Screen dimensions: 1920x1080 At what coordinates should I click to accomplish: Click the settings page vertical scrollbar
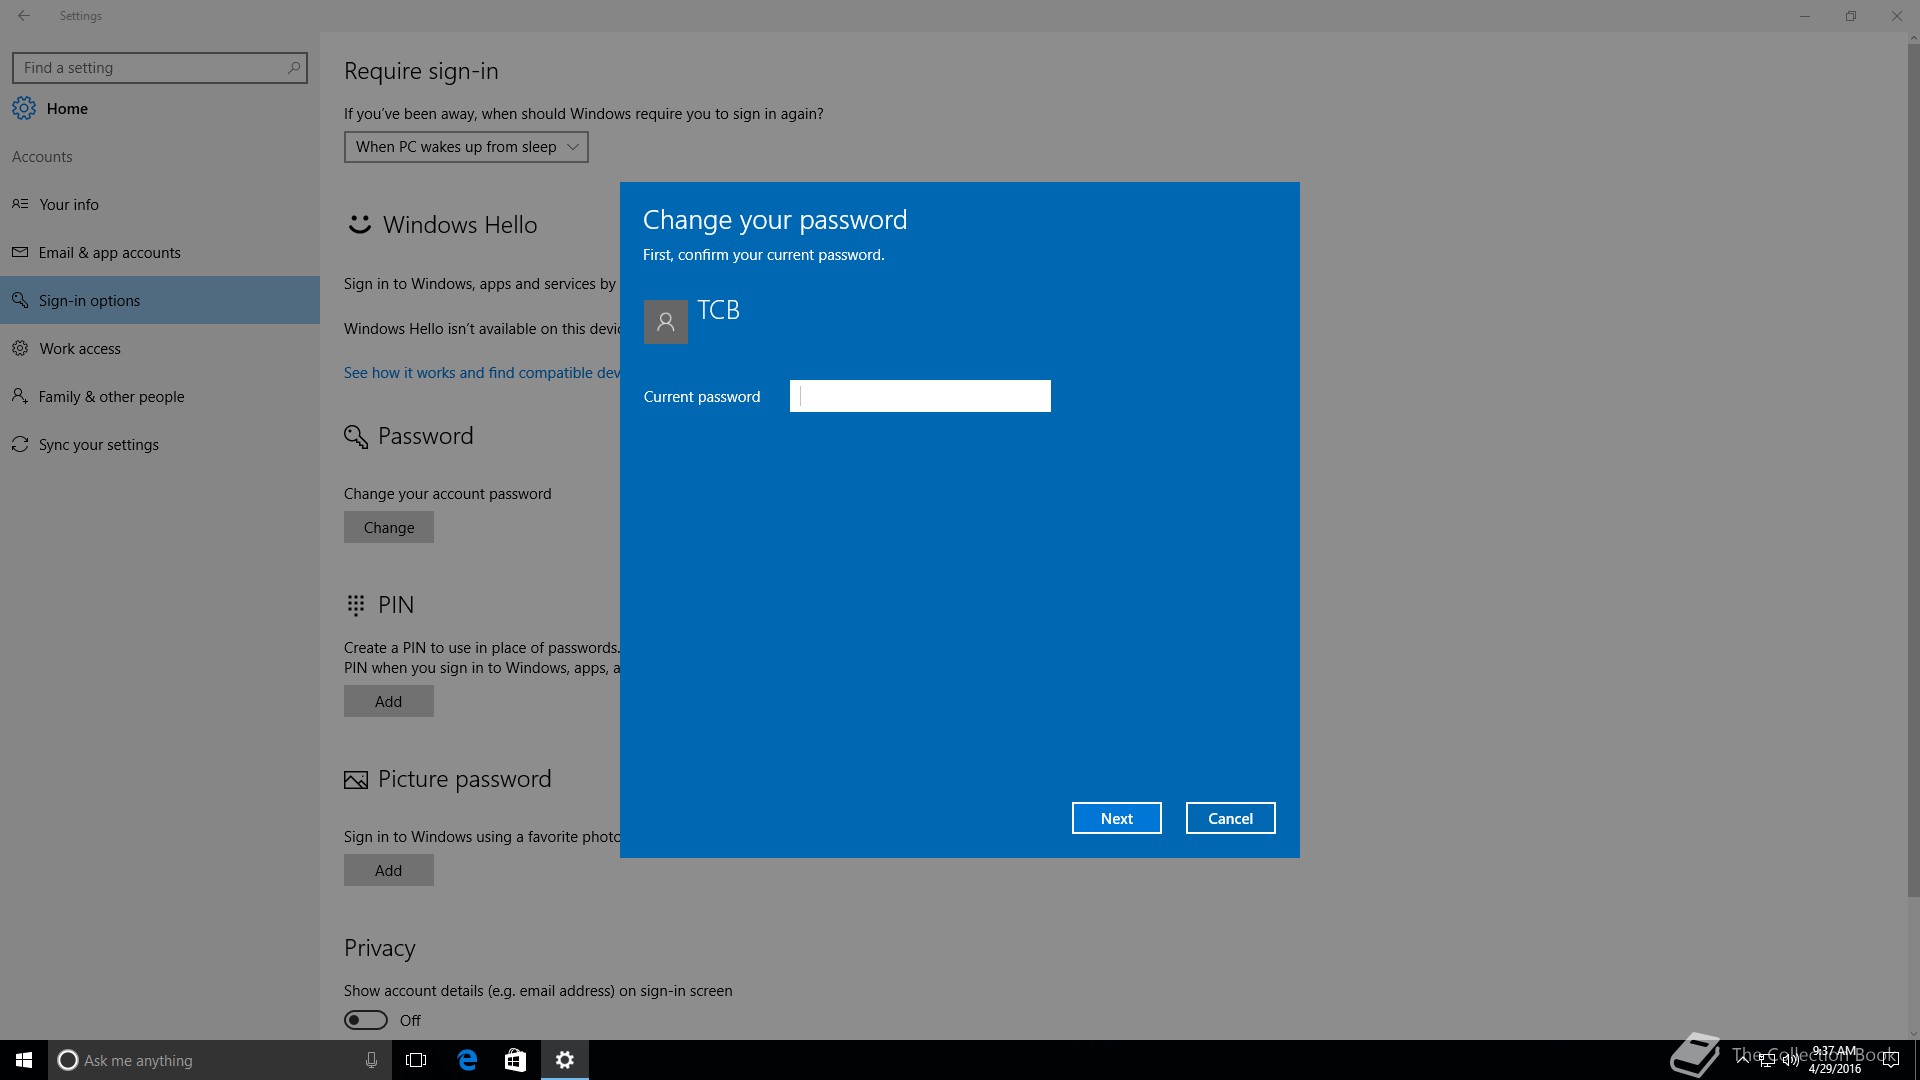click(x=1913, y=470)
